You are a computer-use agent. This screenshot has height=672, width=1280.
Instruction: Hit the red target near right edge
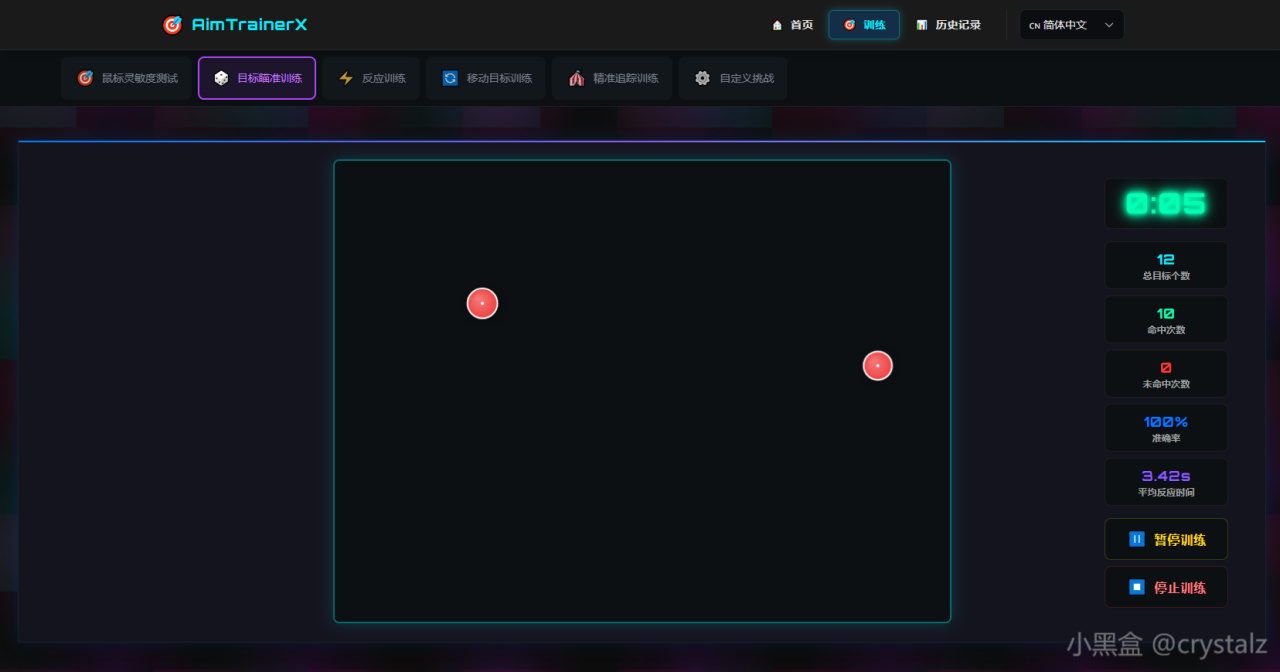pos(878,366)
